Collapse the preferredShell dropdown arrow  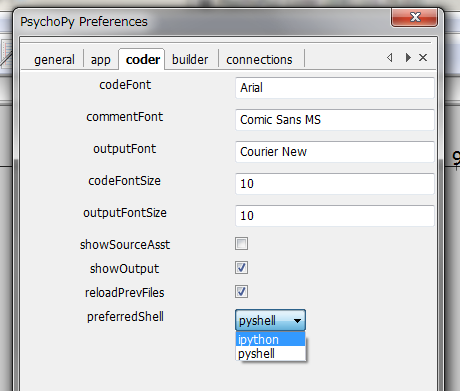point(297,321)
